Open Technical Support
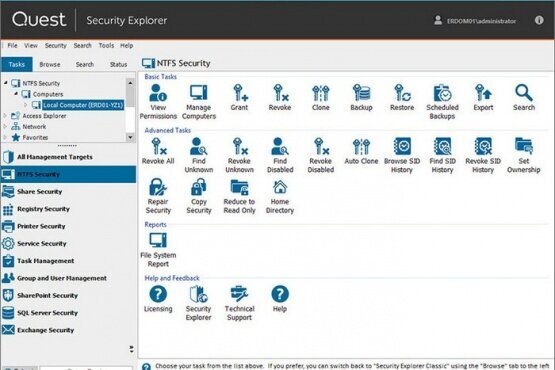 [240, 303]
